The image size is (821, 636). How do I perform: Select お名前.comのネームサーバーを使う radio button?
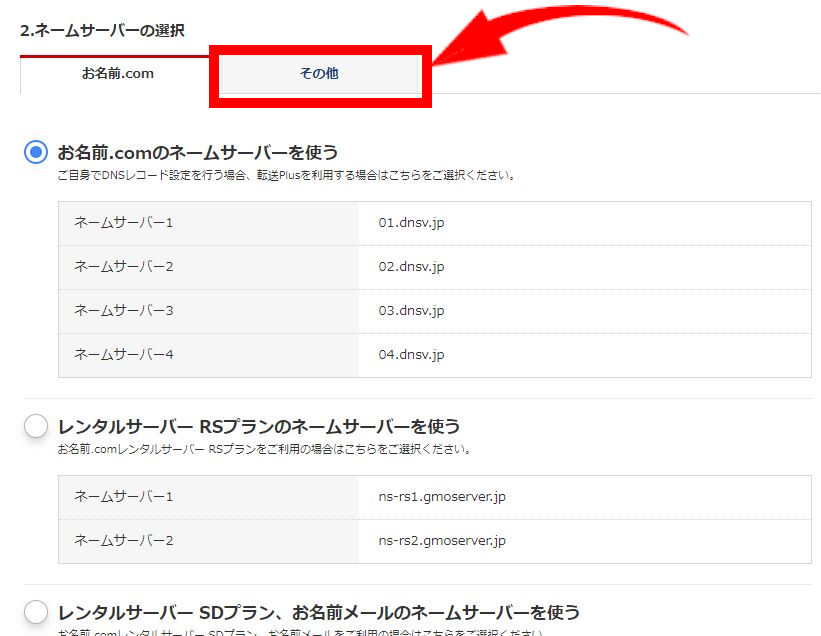[x=36, y=152]
